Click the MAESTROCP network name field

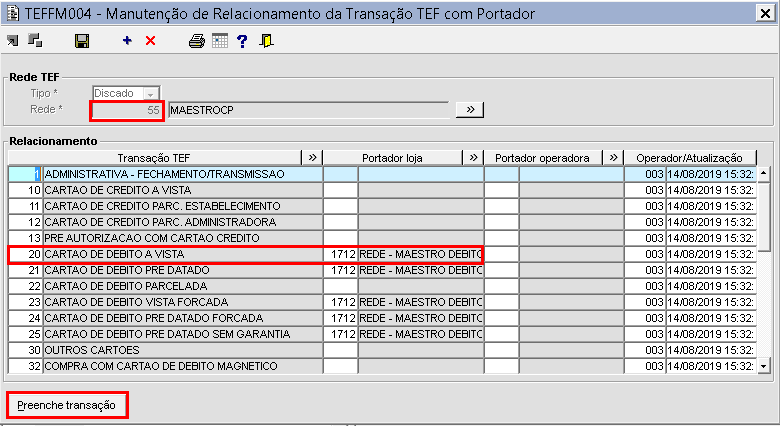click(x=308, y=110)
